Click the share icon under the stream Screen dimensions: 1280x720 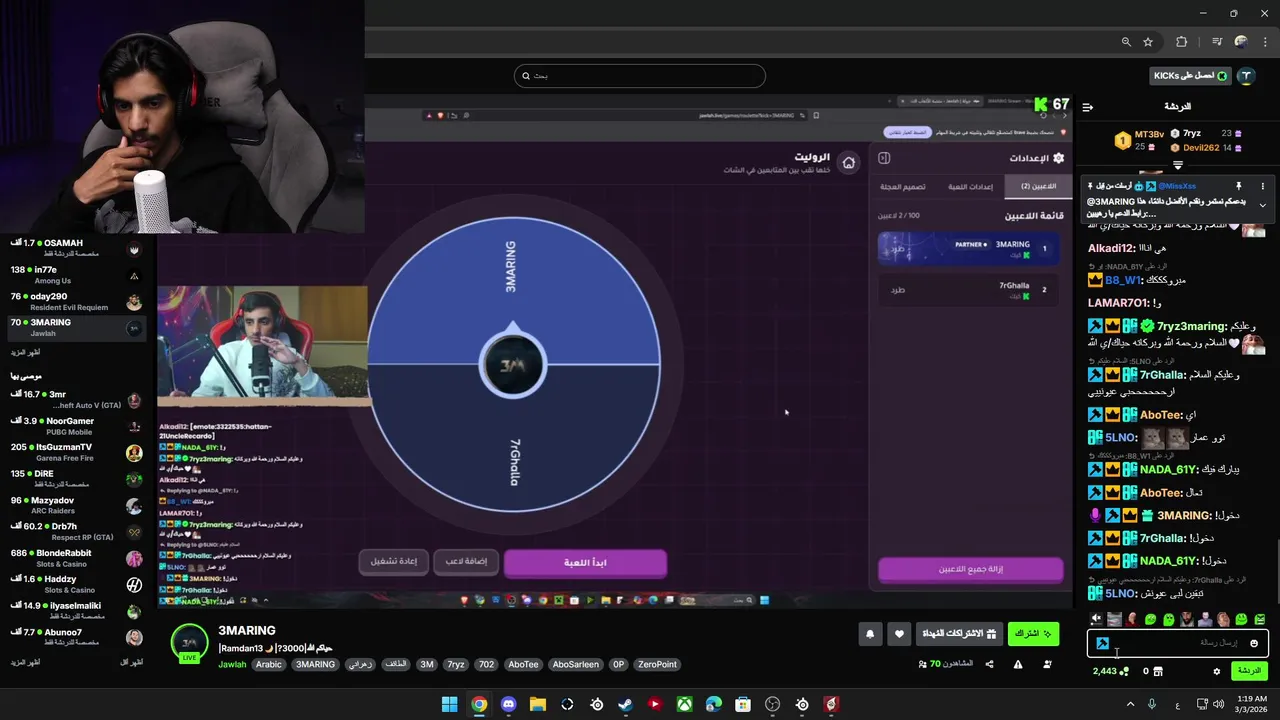(x=989, y=664)
